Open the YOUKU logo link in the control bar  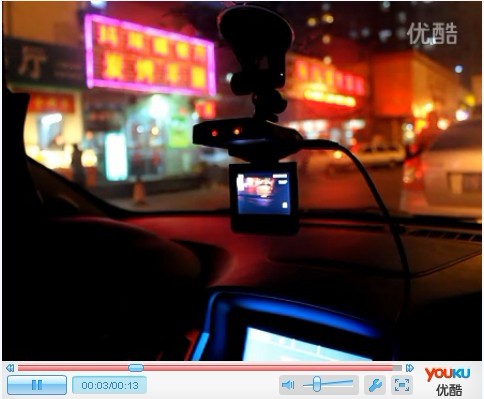click(x=448, y=374)
